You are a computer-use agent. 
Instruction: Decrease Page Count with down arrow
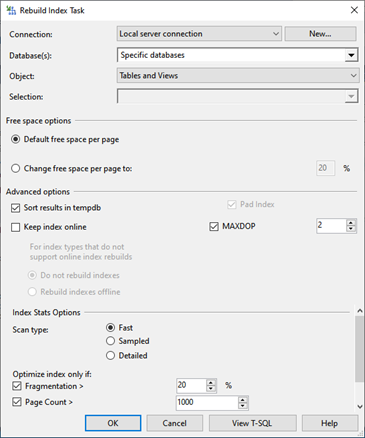(x=243, y=406)
